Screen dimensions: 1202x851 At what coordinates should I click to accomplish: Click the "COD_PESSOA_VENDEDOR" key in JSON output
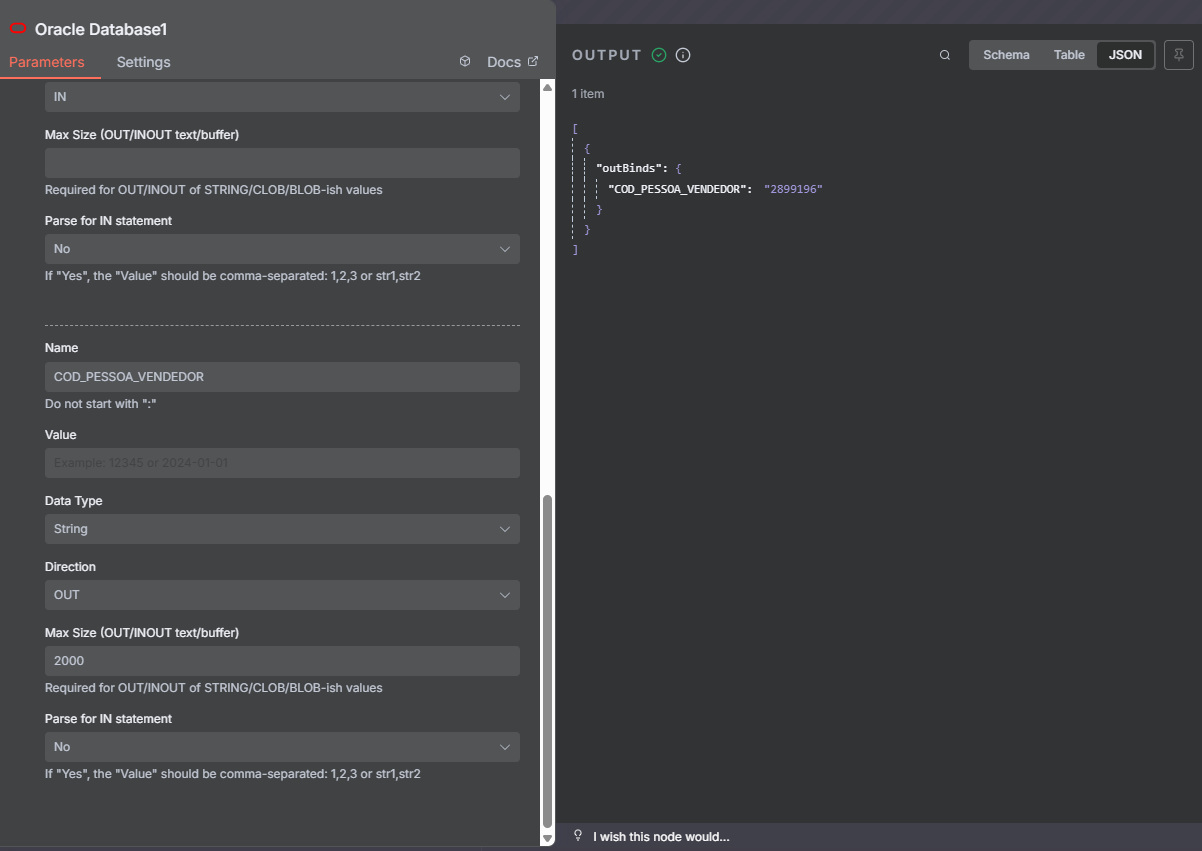pos(679,188)
